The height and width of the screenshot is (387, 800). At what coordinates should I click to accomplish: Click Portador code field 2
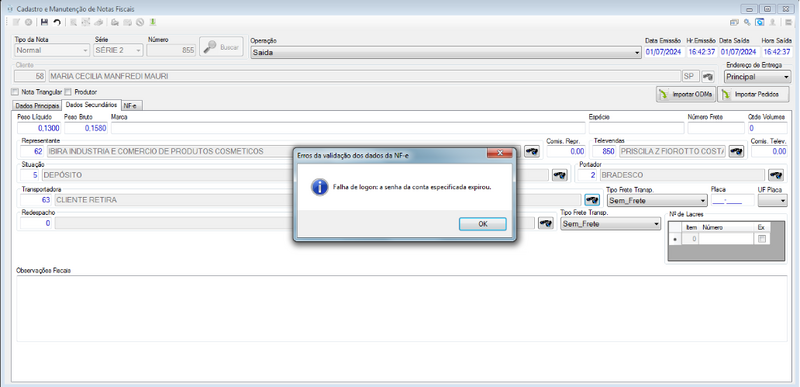point(587,175)
